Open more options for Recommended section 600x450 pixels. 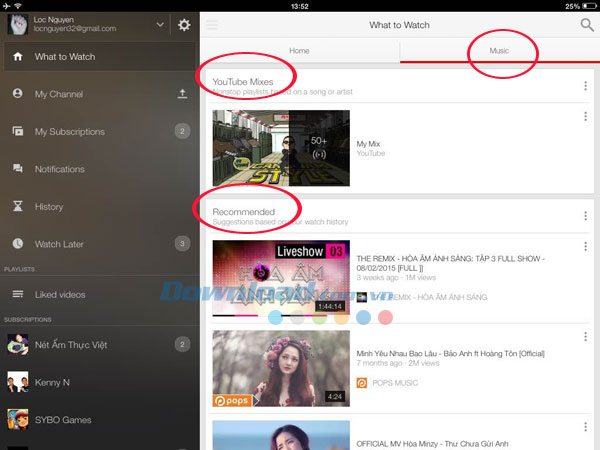tap(585, 216)
